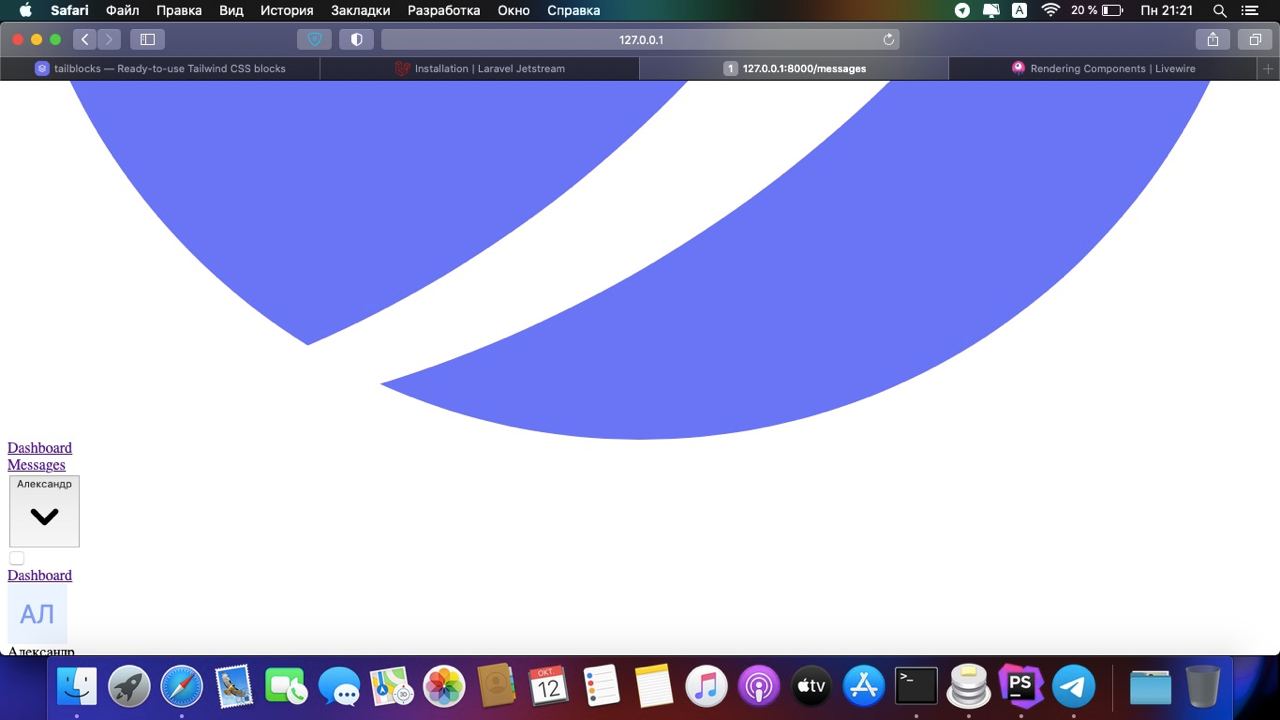
Task: Switch the keyboard input source A icon
Action: [1019, 10]
